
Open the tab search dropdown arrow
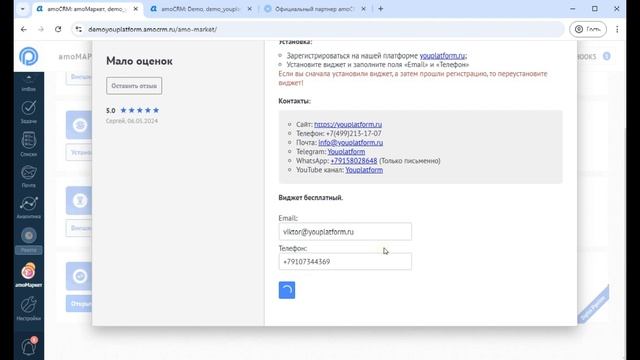(22, 9)
